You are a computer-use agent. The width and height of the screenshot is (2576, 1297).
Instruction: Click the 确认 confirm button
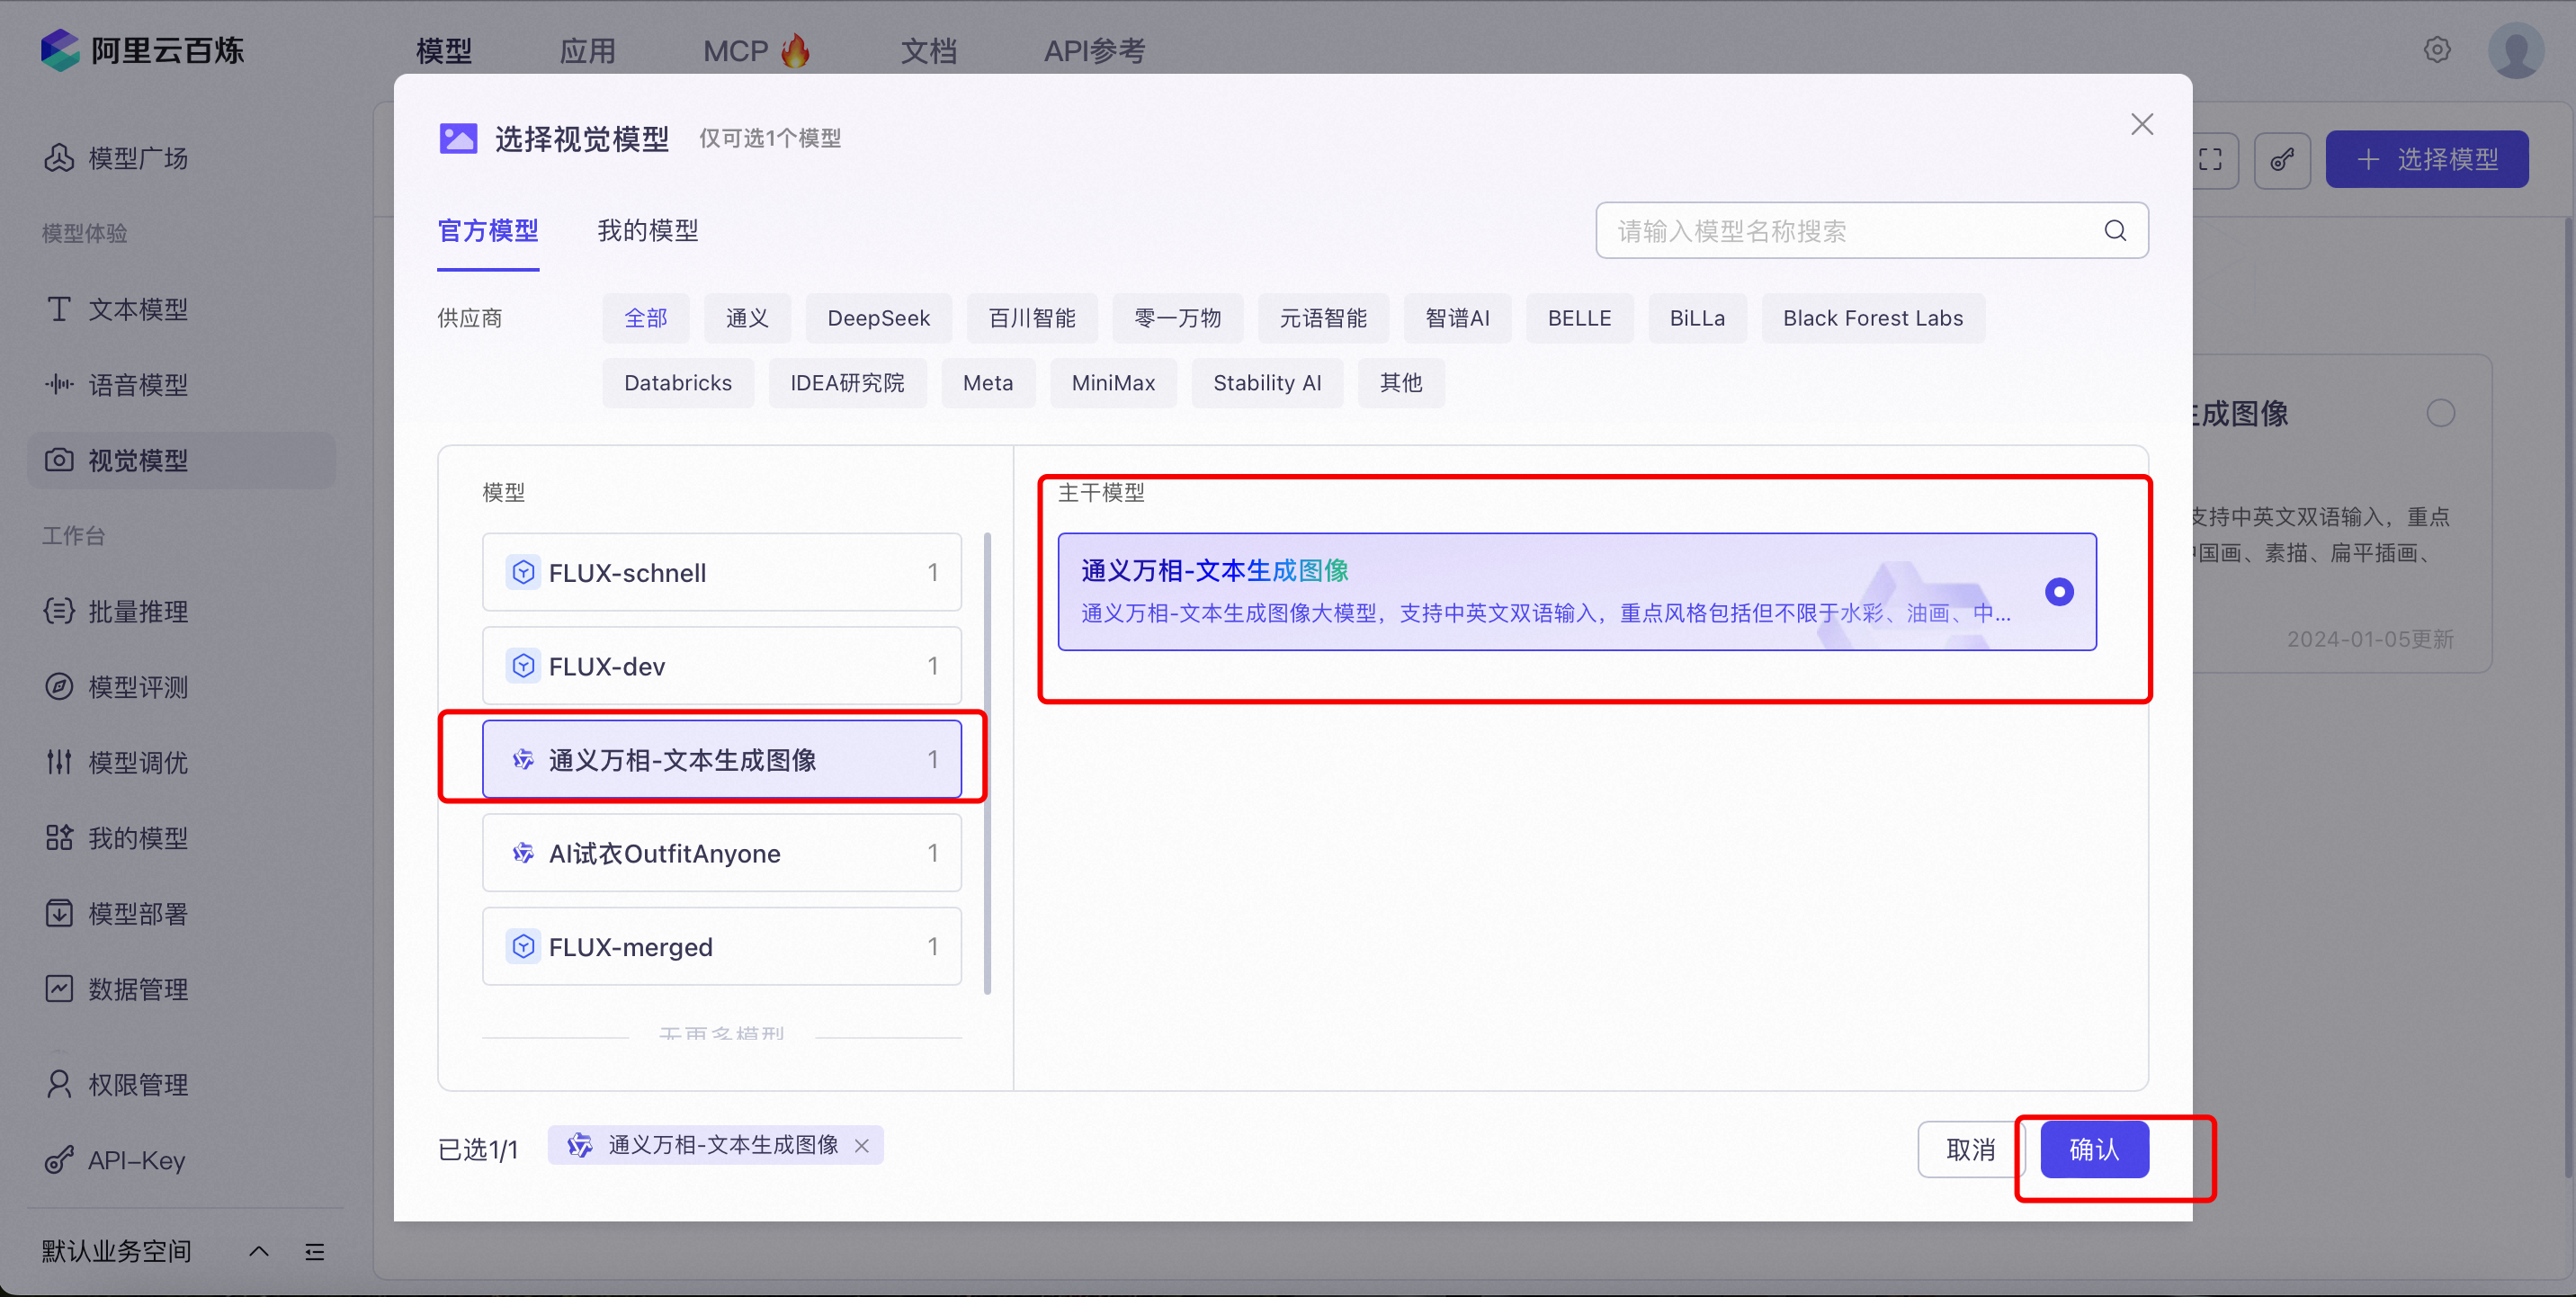(2093, 1149)
